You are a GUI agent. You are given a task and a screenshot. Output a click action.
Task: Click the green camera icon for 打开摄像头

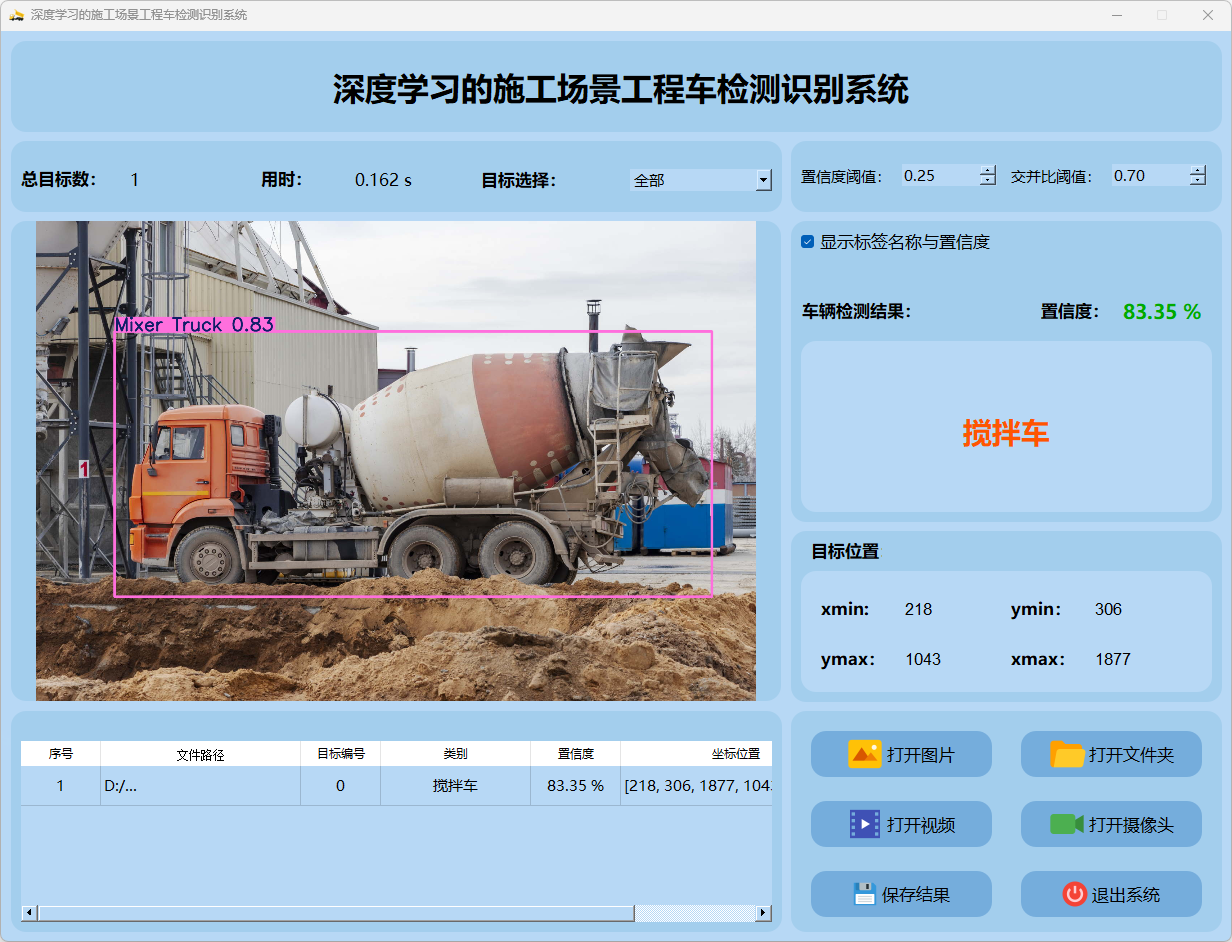click(x=1066, y=824)
